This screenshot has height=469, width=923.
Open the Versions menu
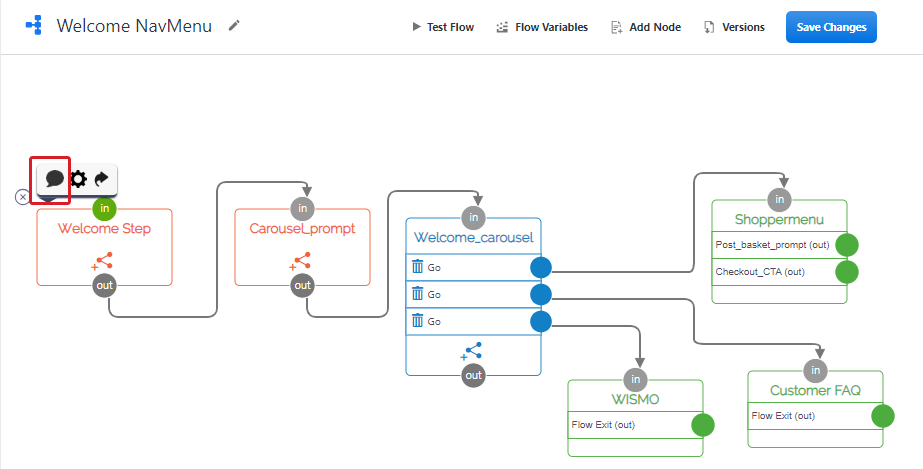pos(734,27)
